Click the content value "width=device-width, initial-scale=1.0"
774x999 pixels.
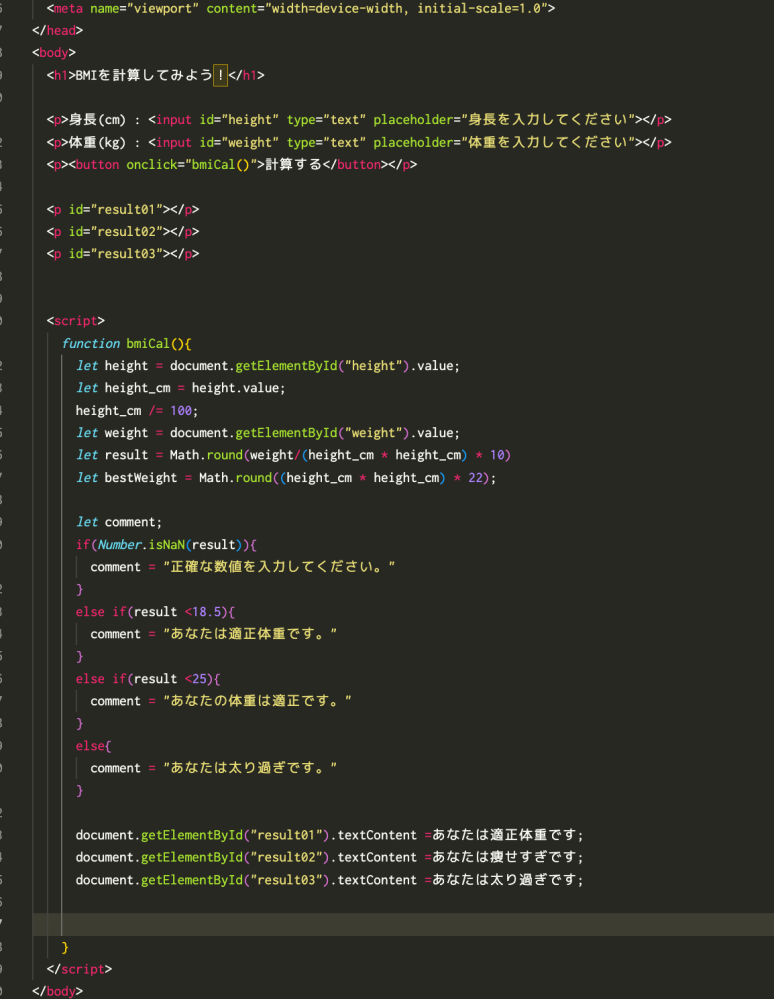coord(405,8)
